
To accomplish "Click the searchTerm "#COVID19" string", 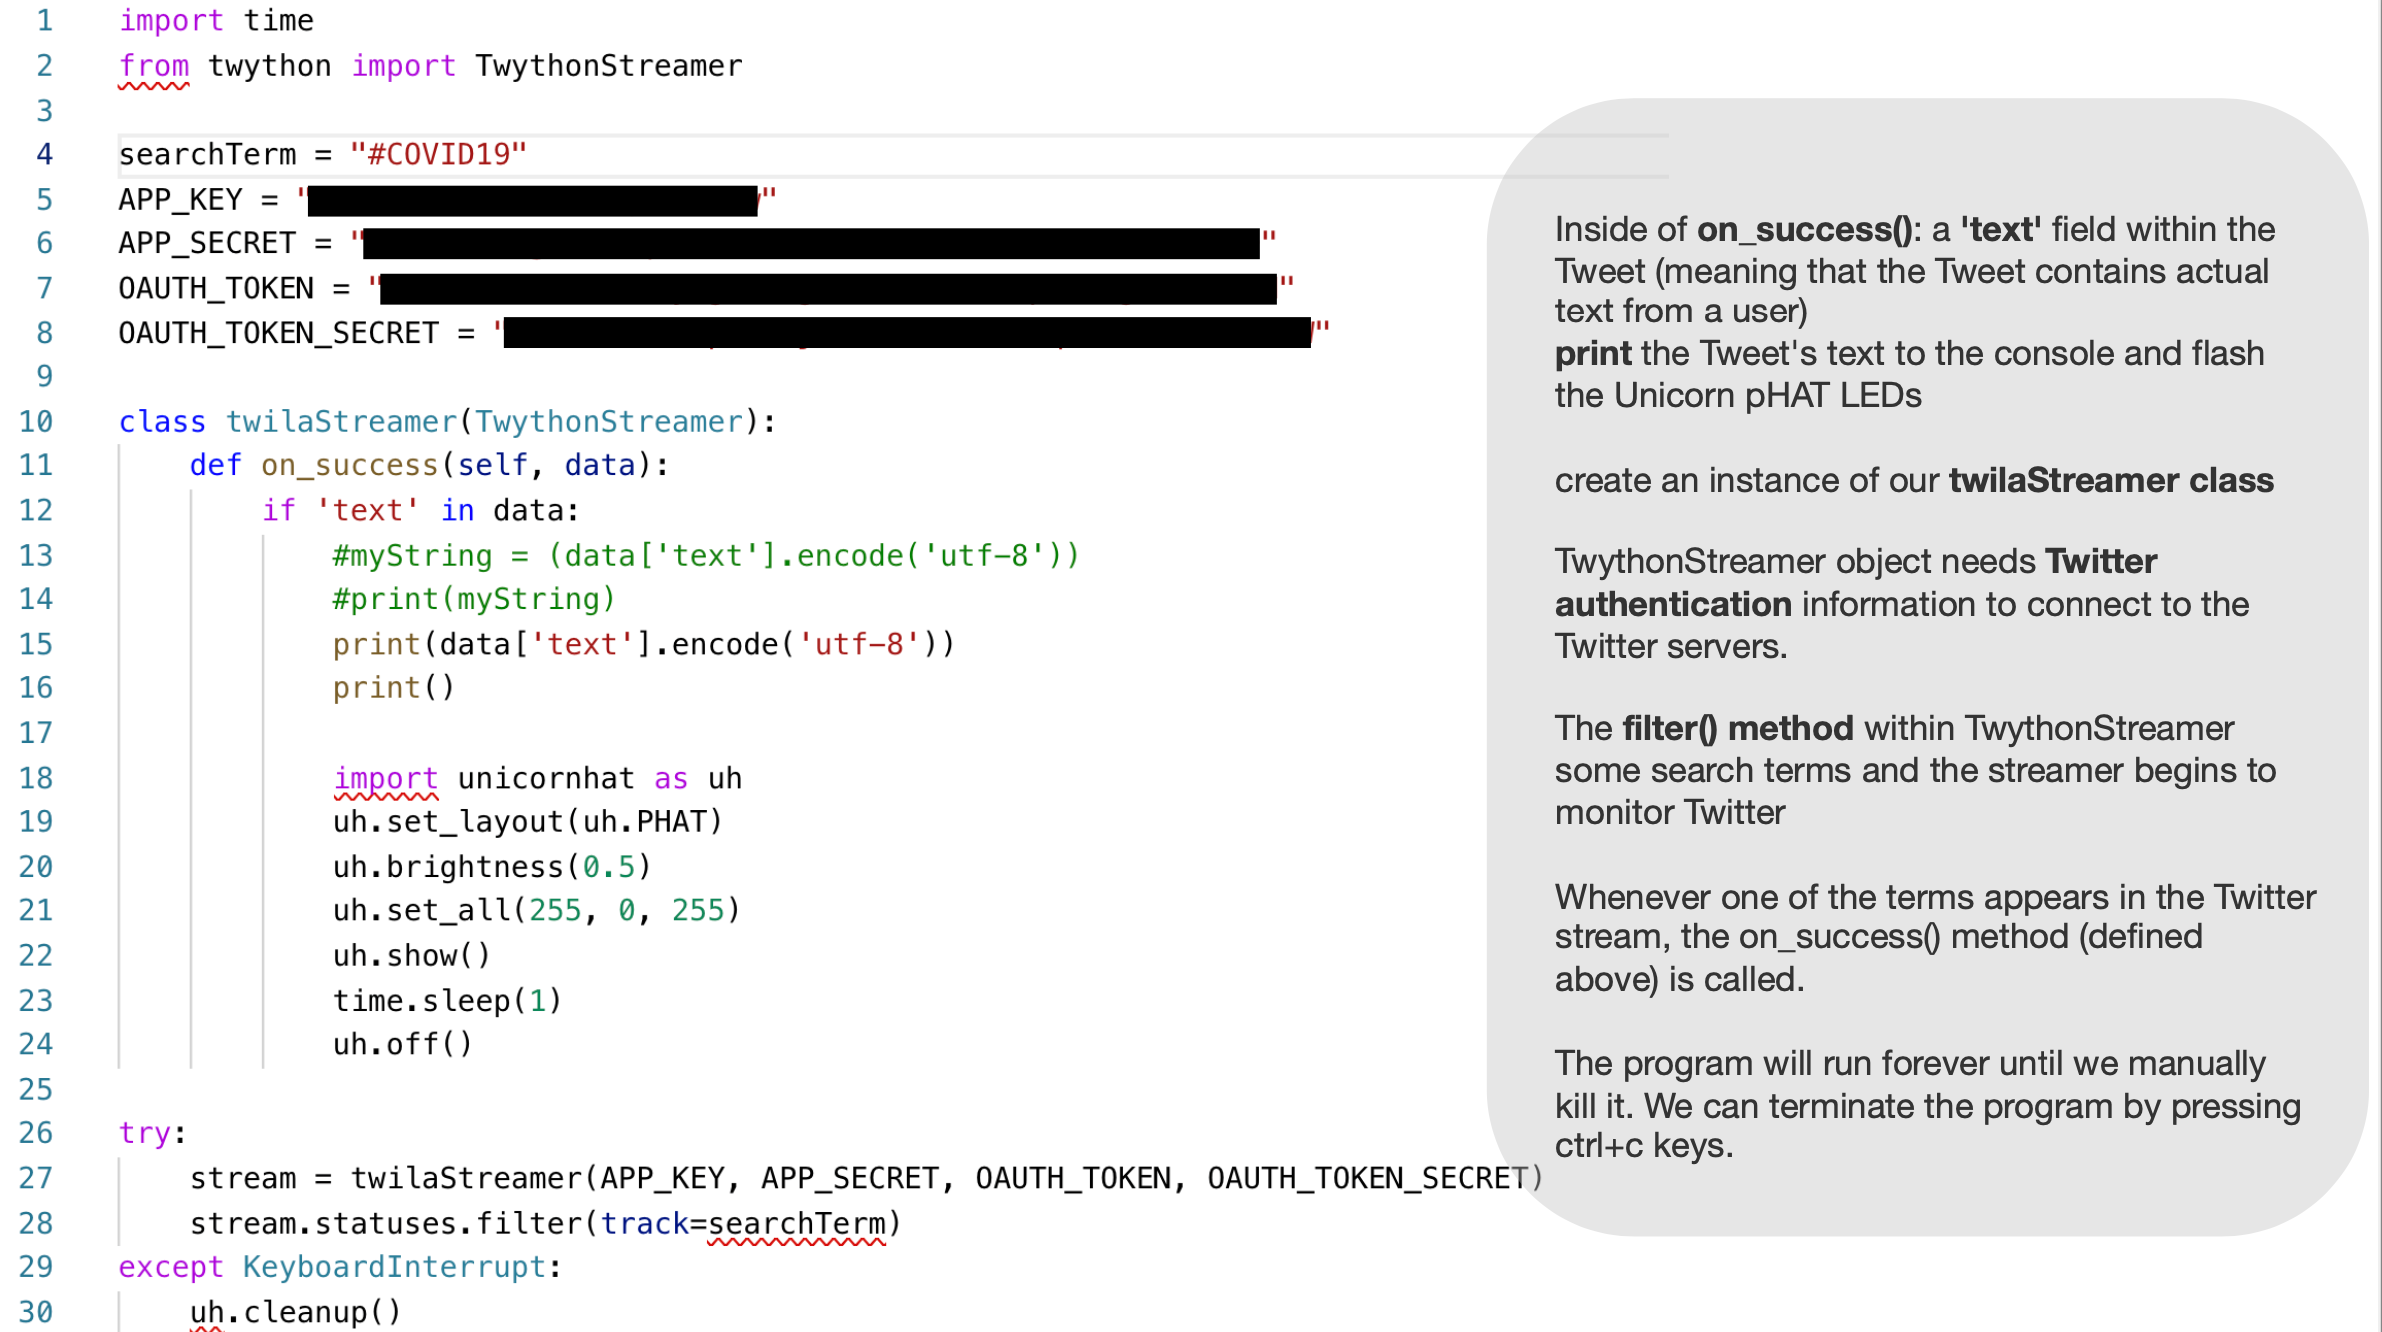I will tap(438, 155).
